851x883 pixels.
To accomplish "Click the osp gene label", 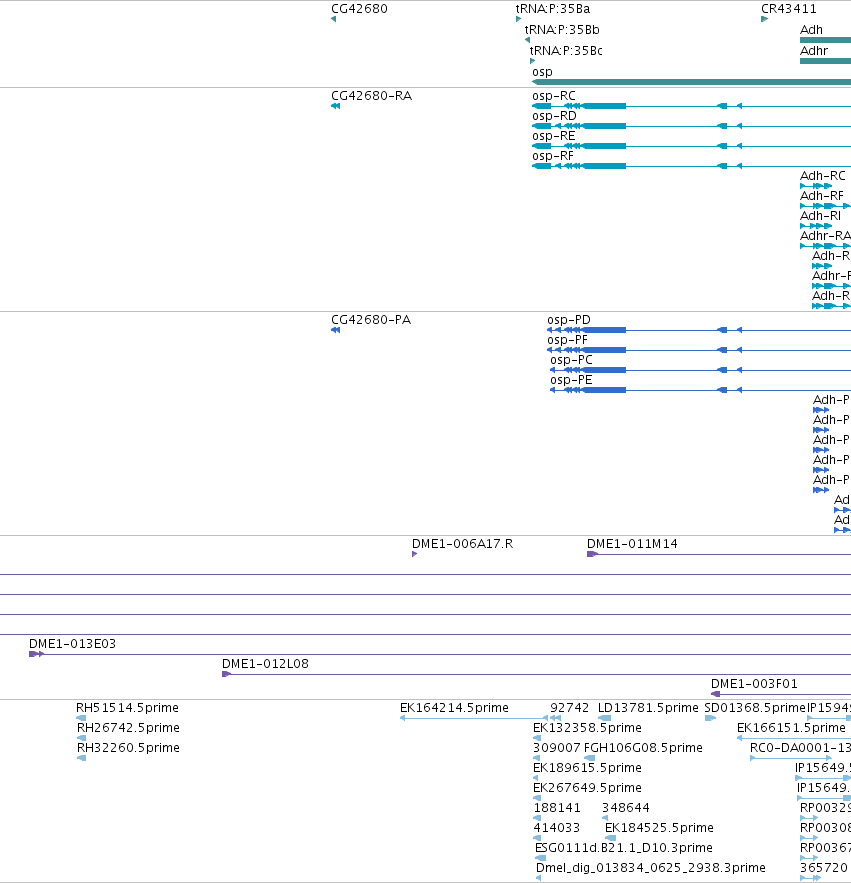I will [542, 72].
